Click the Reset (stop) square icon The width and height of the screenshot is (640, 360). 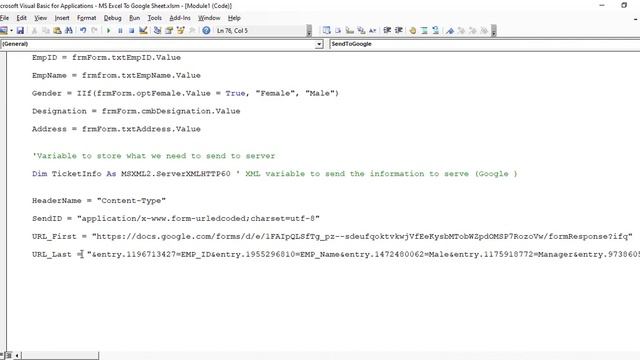[x=131, y=31]
